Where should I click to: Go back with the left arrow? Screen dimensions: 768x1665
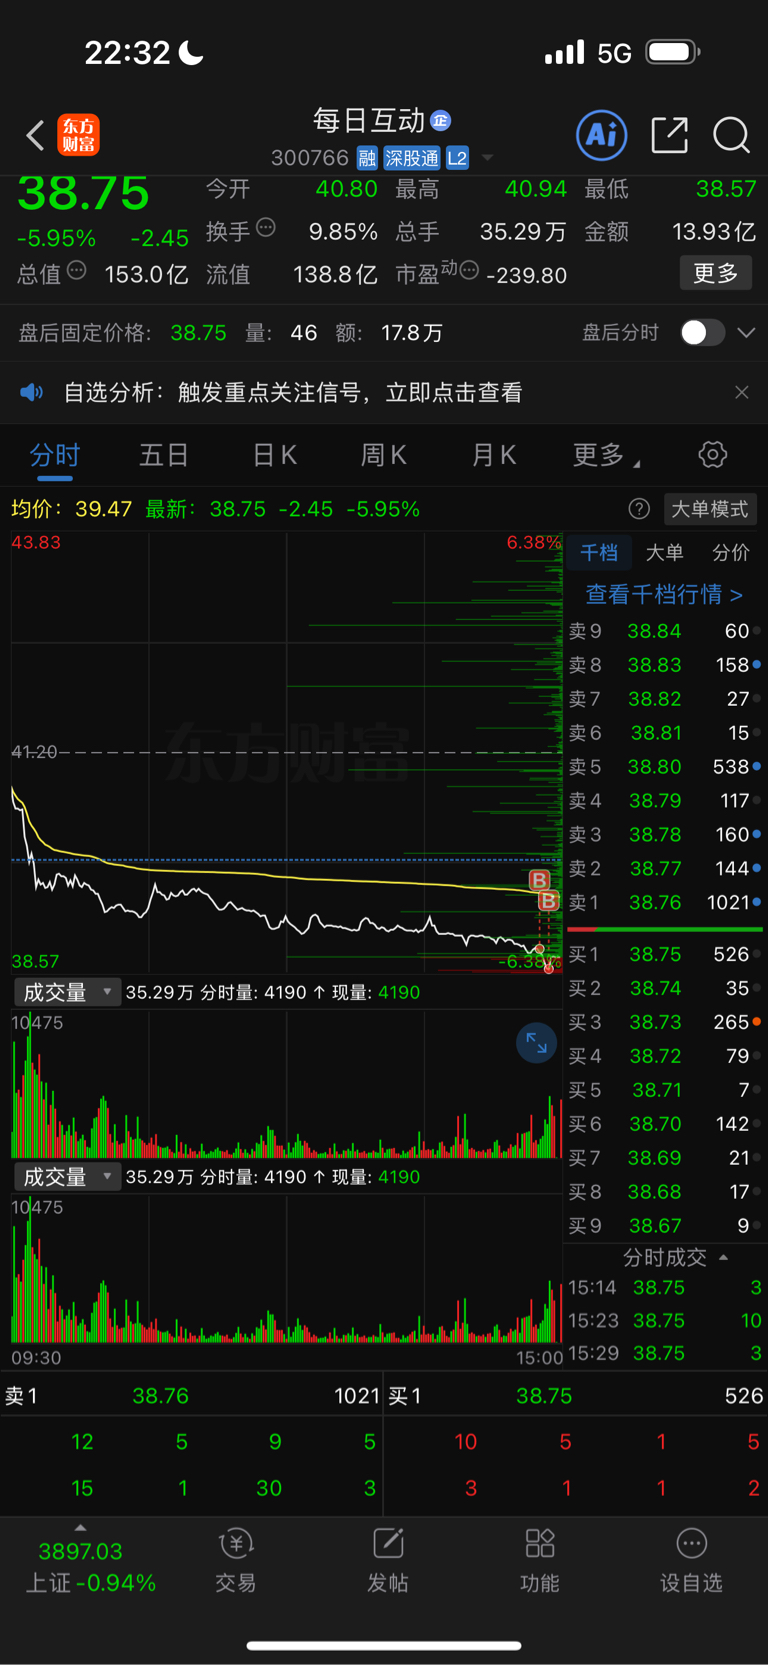click(35, 135)
